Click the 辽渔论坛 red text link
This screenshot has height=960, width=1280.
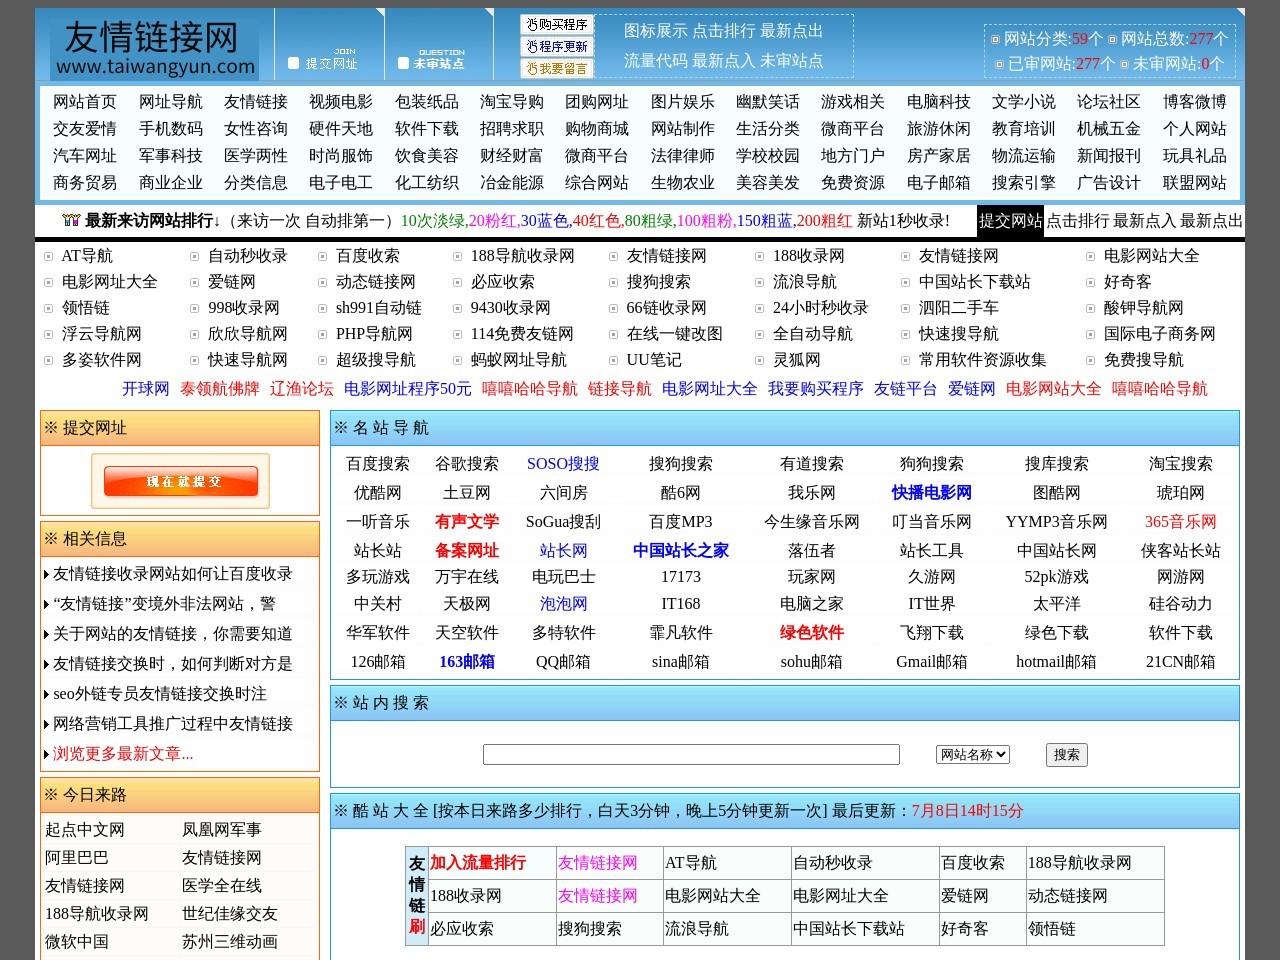[302, 389]
